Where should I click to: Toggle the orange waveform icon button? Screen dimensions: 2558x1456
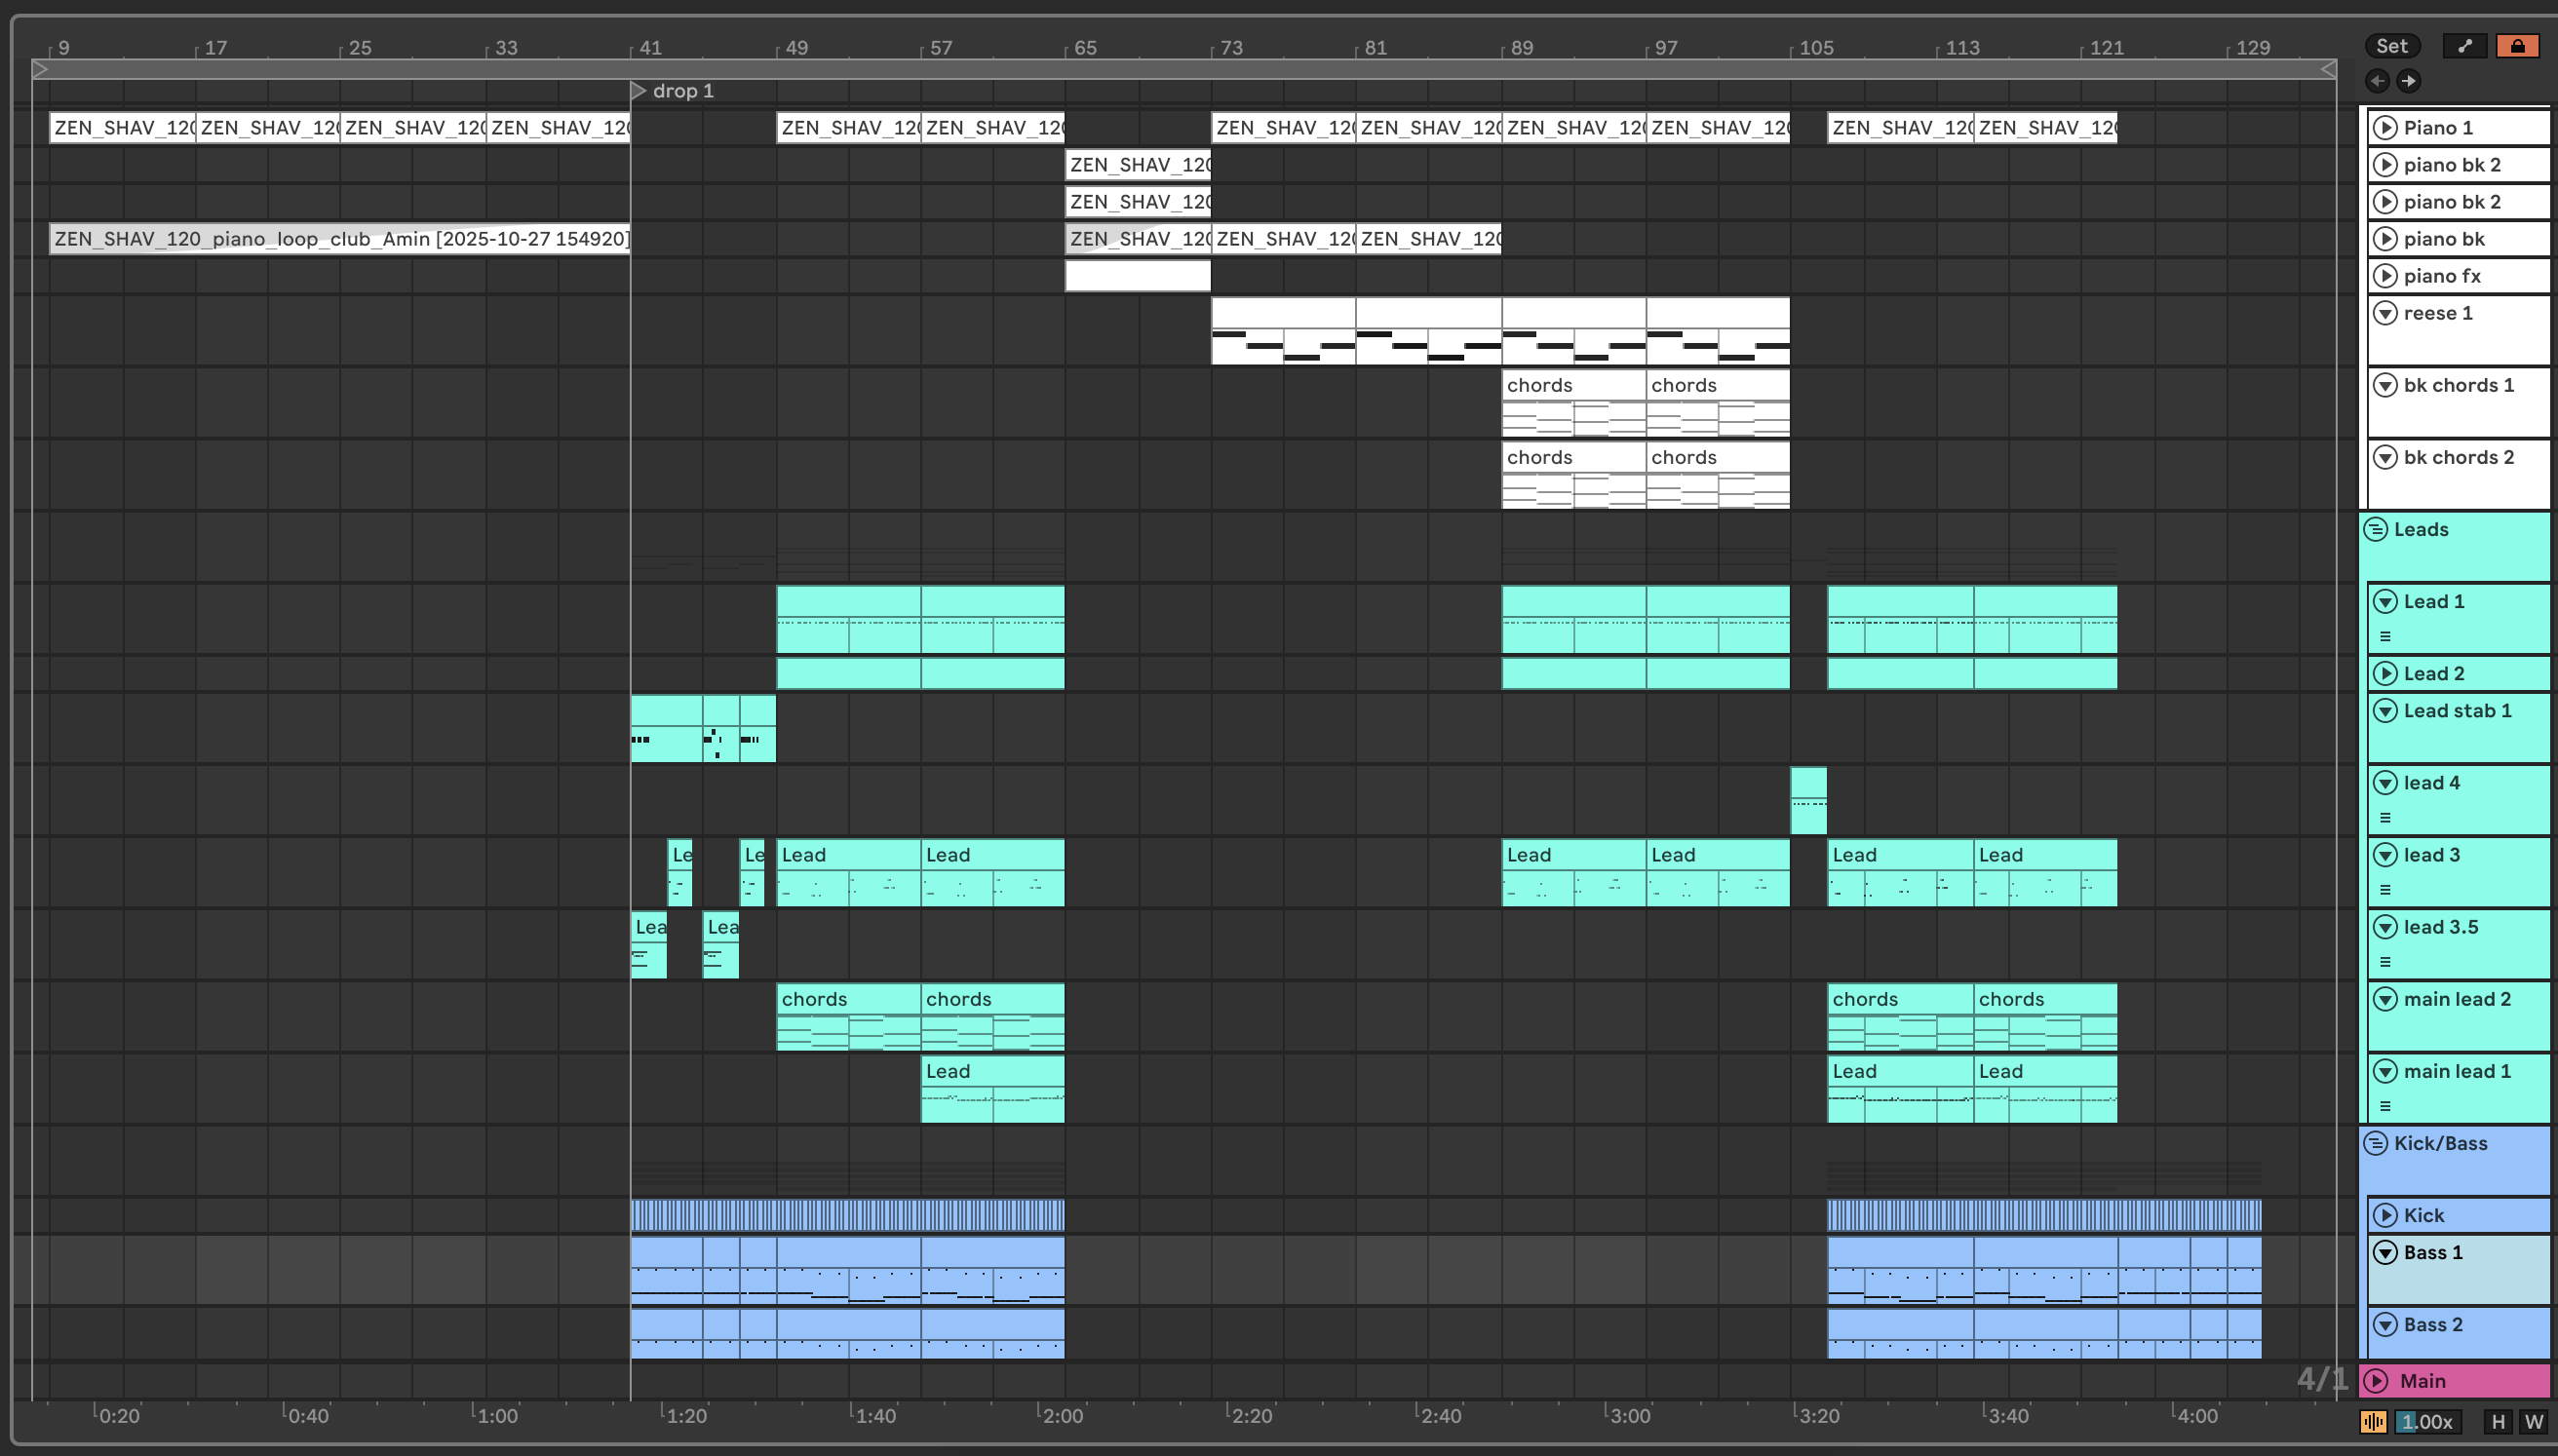[x=2373, y=1421]
